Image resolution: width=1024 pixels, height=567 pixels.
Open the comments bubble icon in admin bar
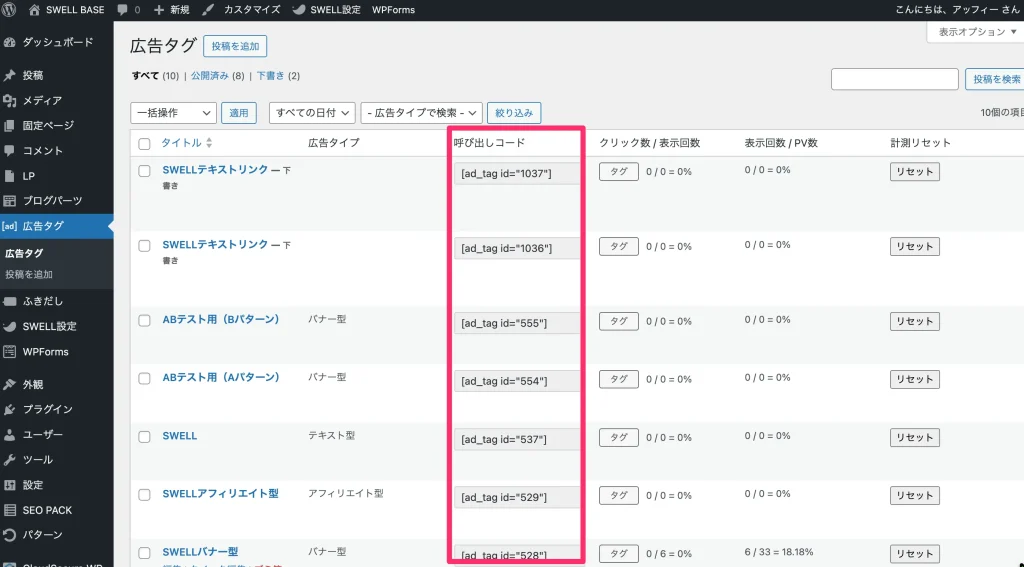pyautogui.click(x=122, y=10)
